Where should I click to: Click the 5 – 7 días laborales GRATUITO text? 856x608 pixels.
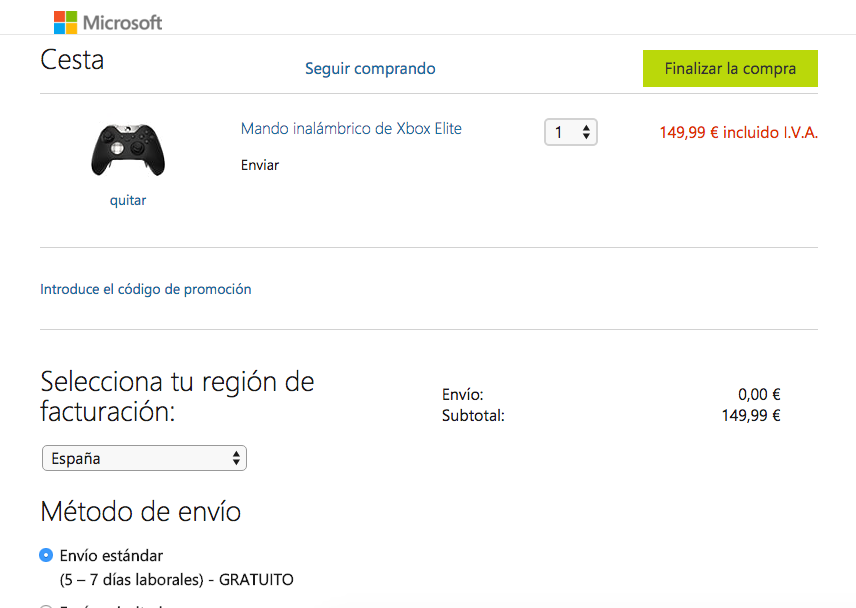pyautogui.click(x=177, y=580)
